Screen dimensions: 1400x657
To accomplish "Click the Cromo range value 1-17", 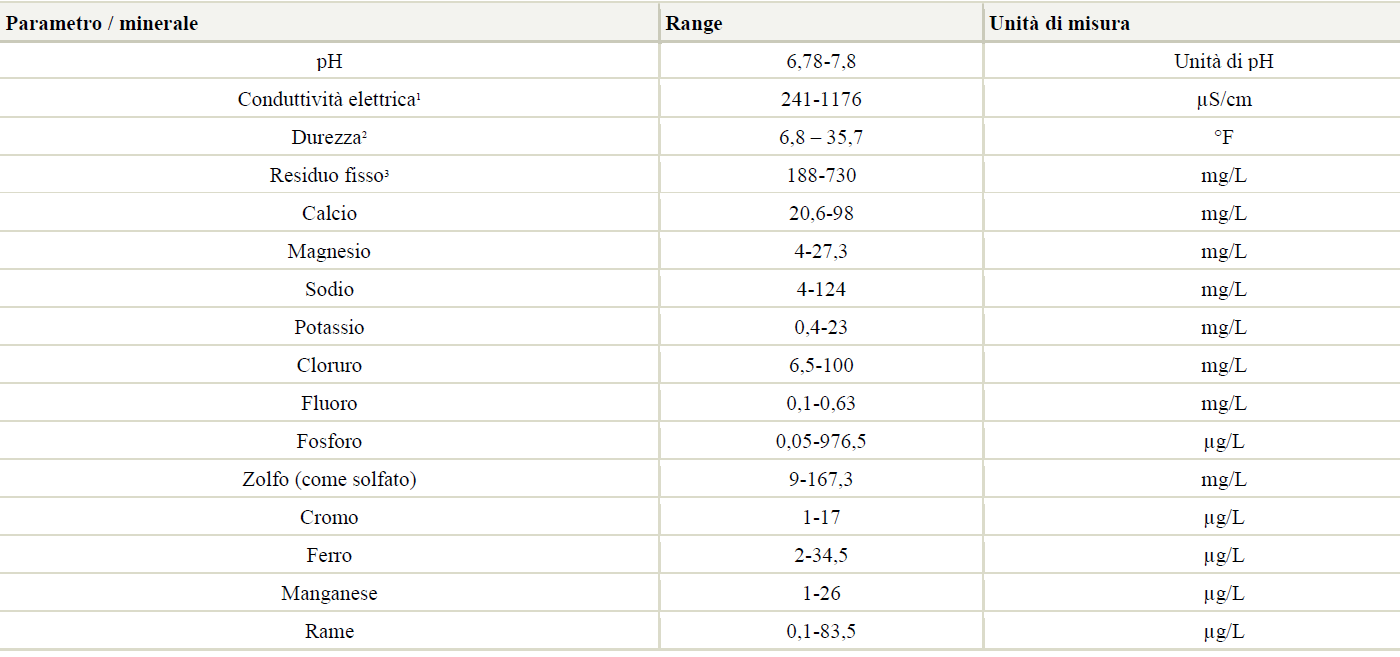I will (821, 518).
